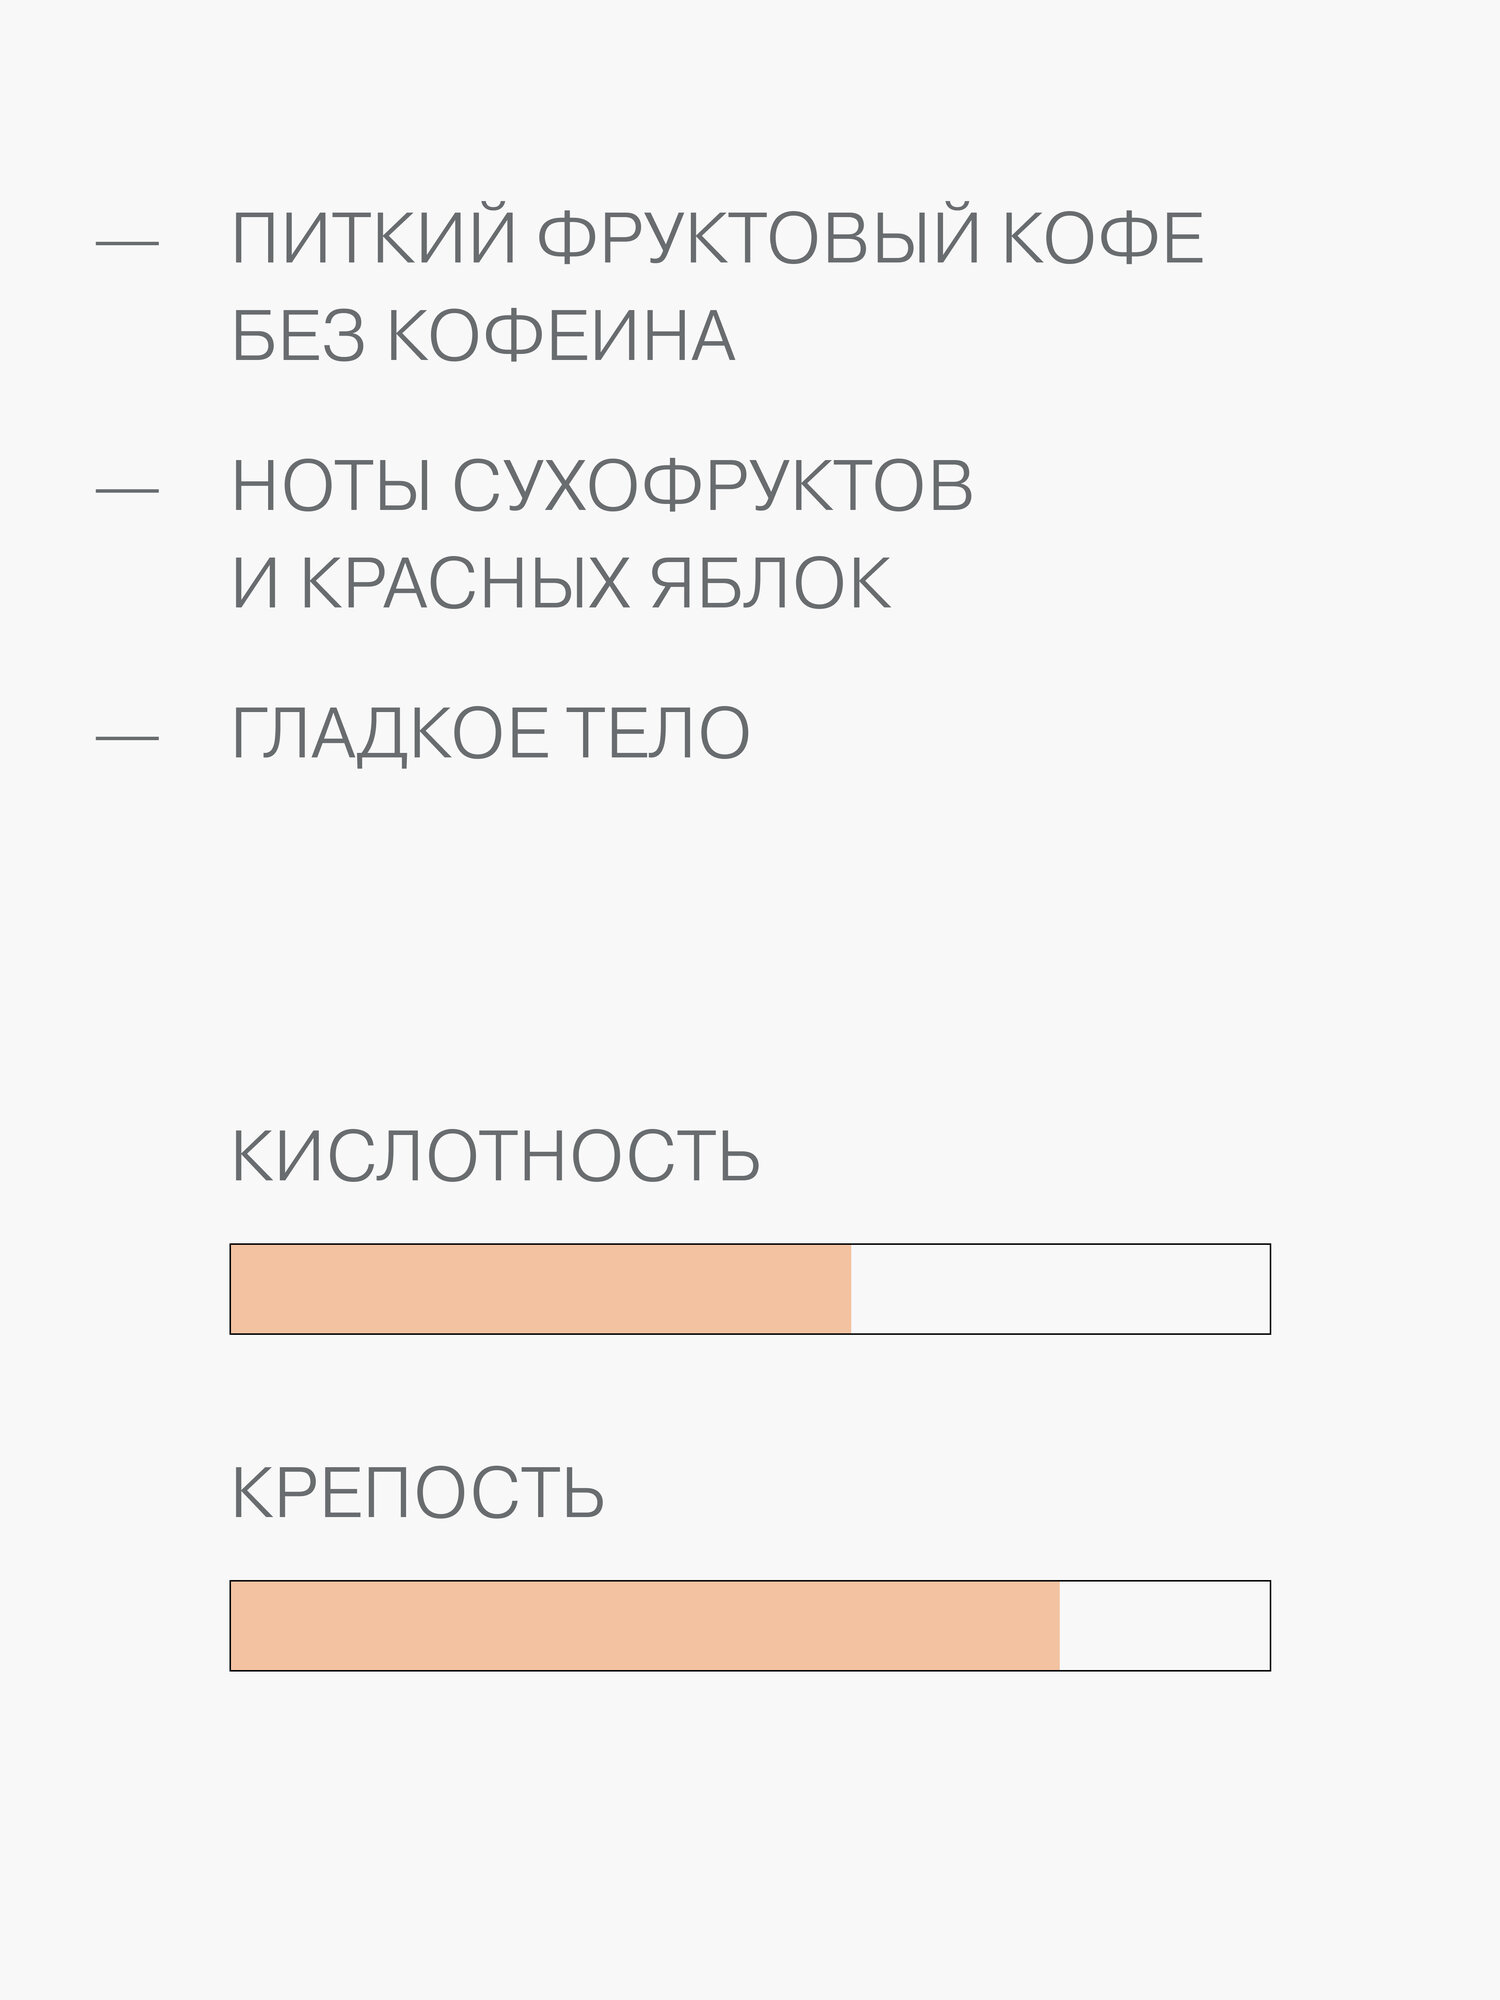
Task: Click the КИСЛОТНОСТЬ label
Action: pyautogui.click(x=496, y=1156)
